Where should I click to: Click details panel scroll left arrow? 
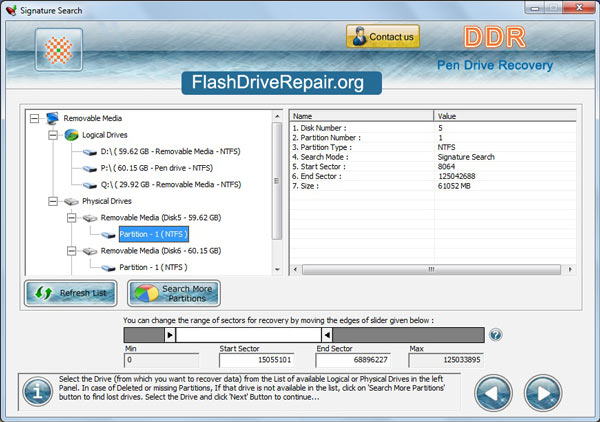coord(295,269)
